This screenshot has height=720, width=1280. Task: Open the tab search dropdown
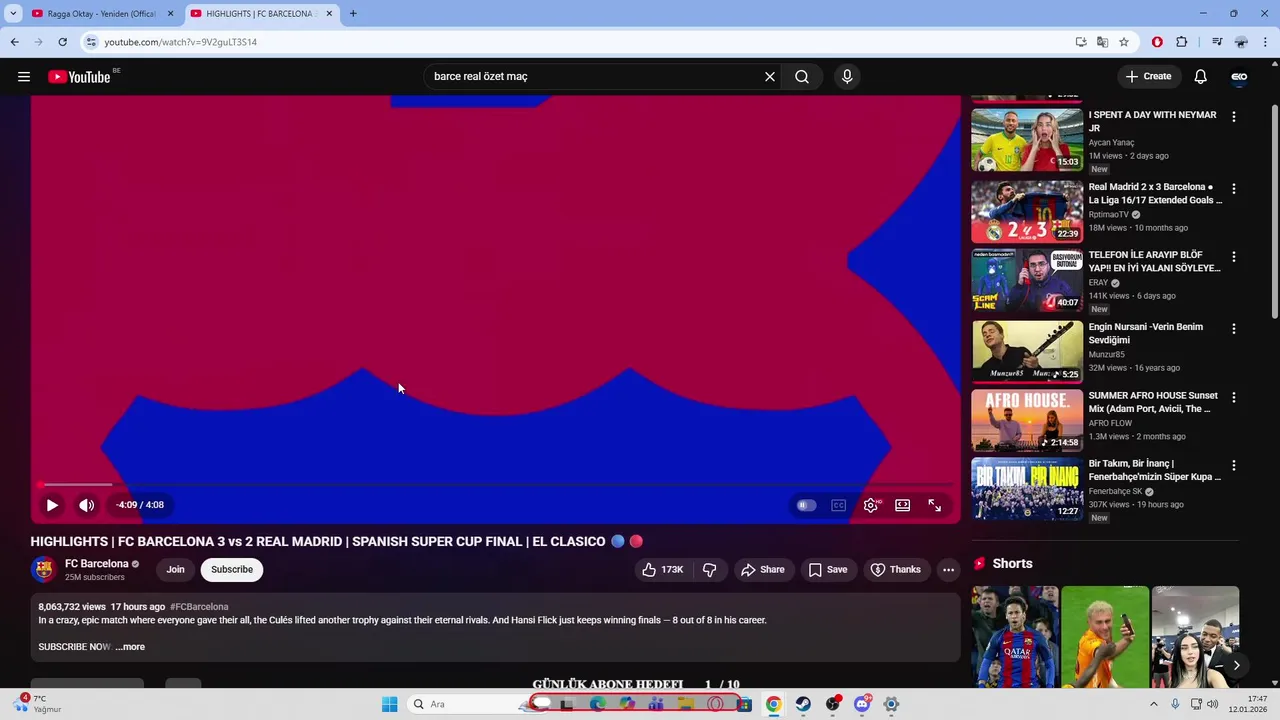(13, 14)
